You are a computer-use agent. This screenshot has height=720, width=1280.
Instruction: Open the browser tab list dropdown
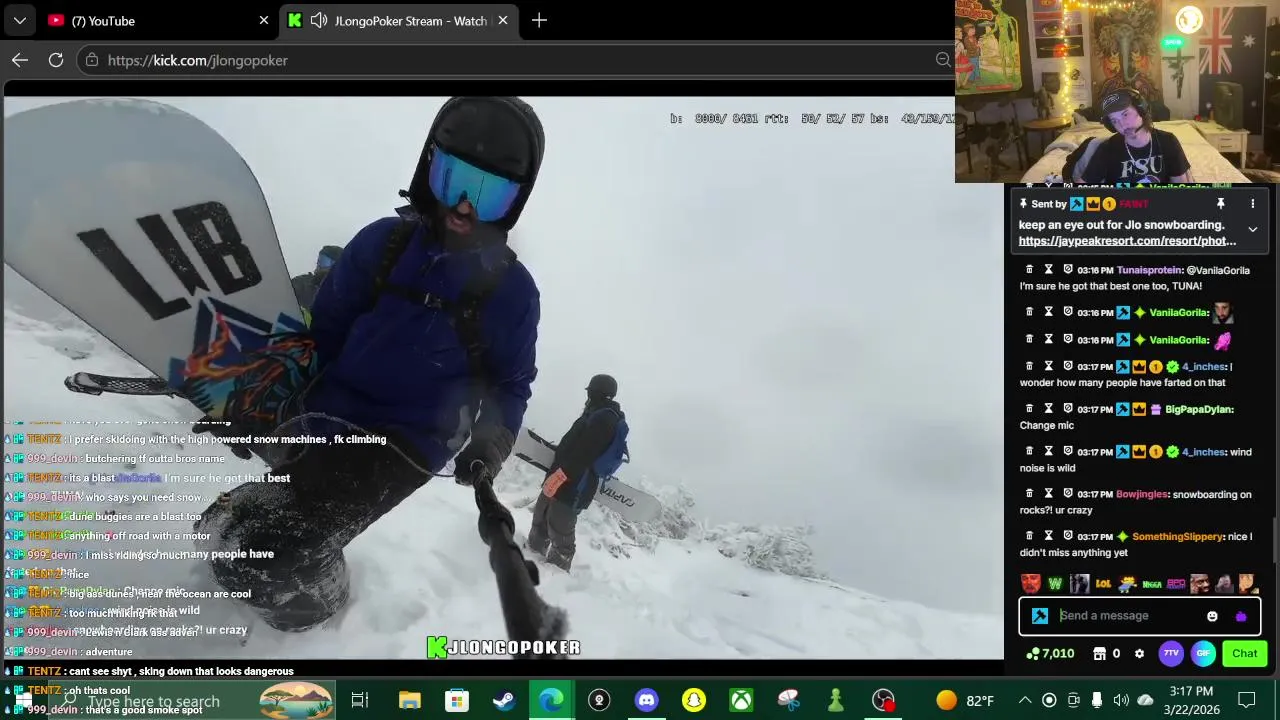(x=19, y=20)
